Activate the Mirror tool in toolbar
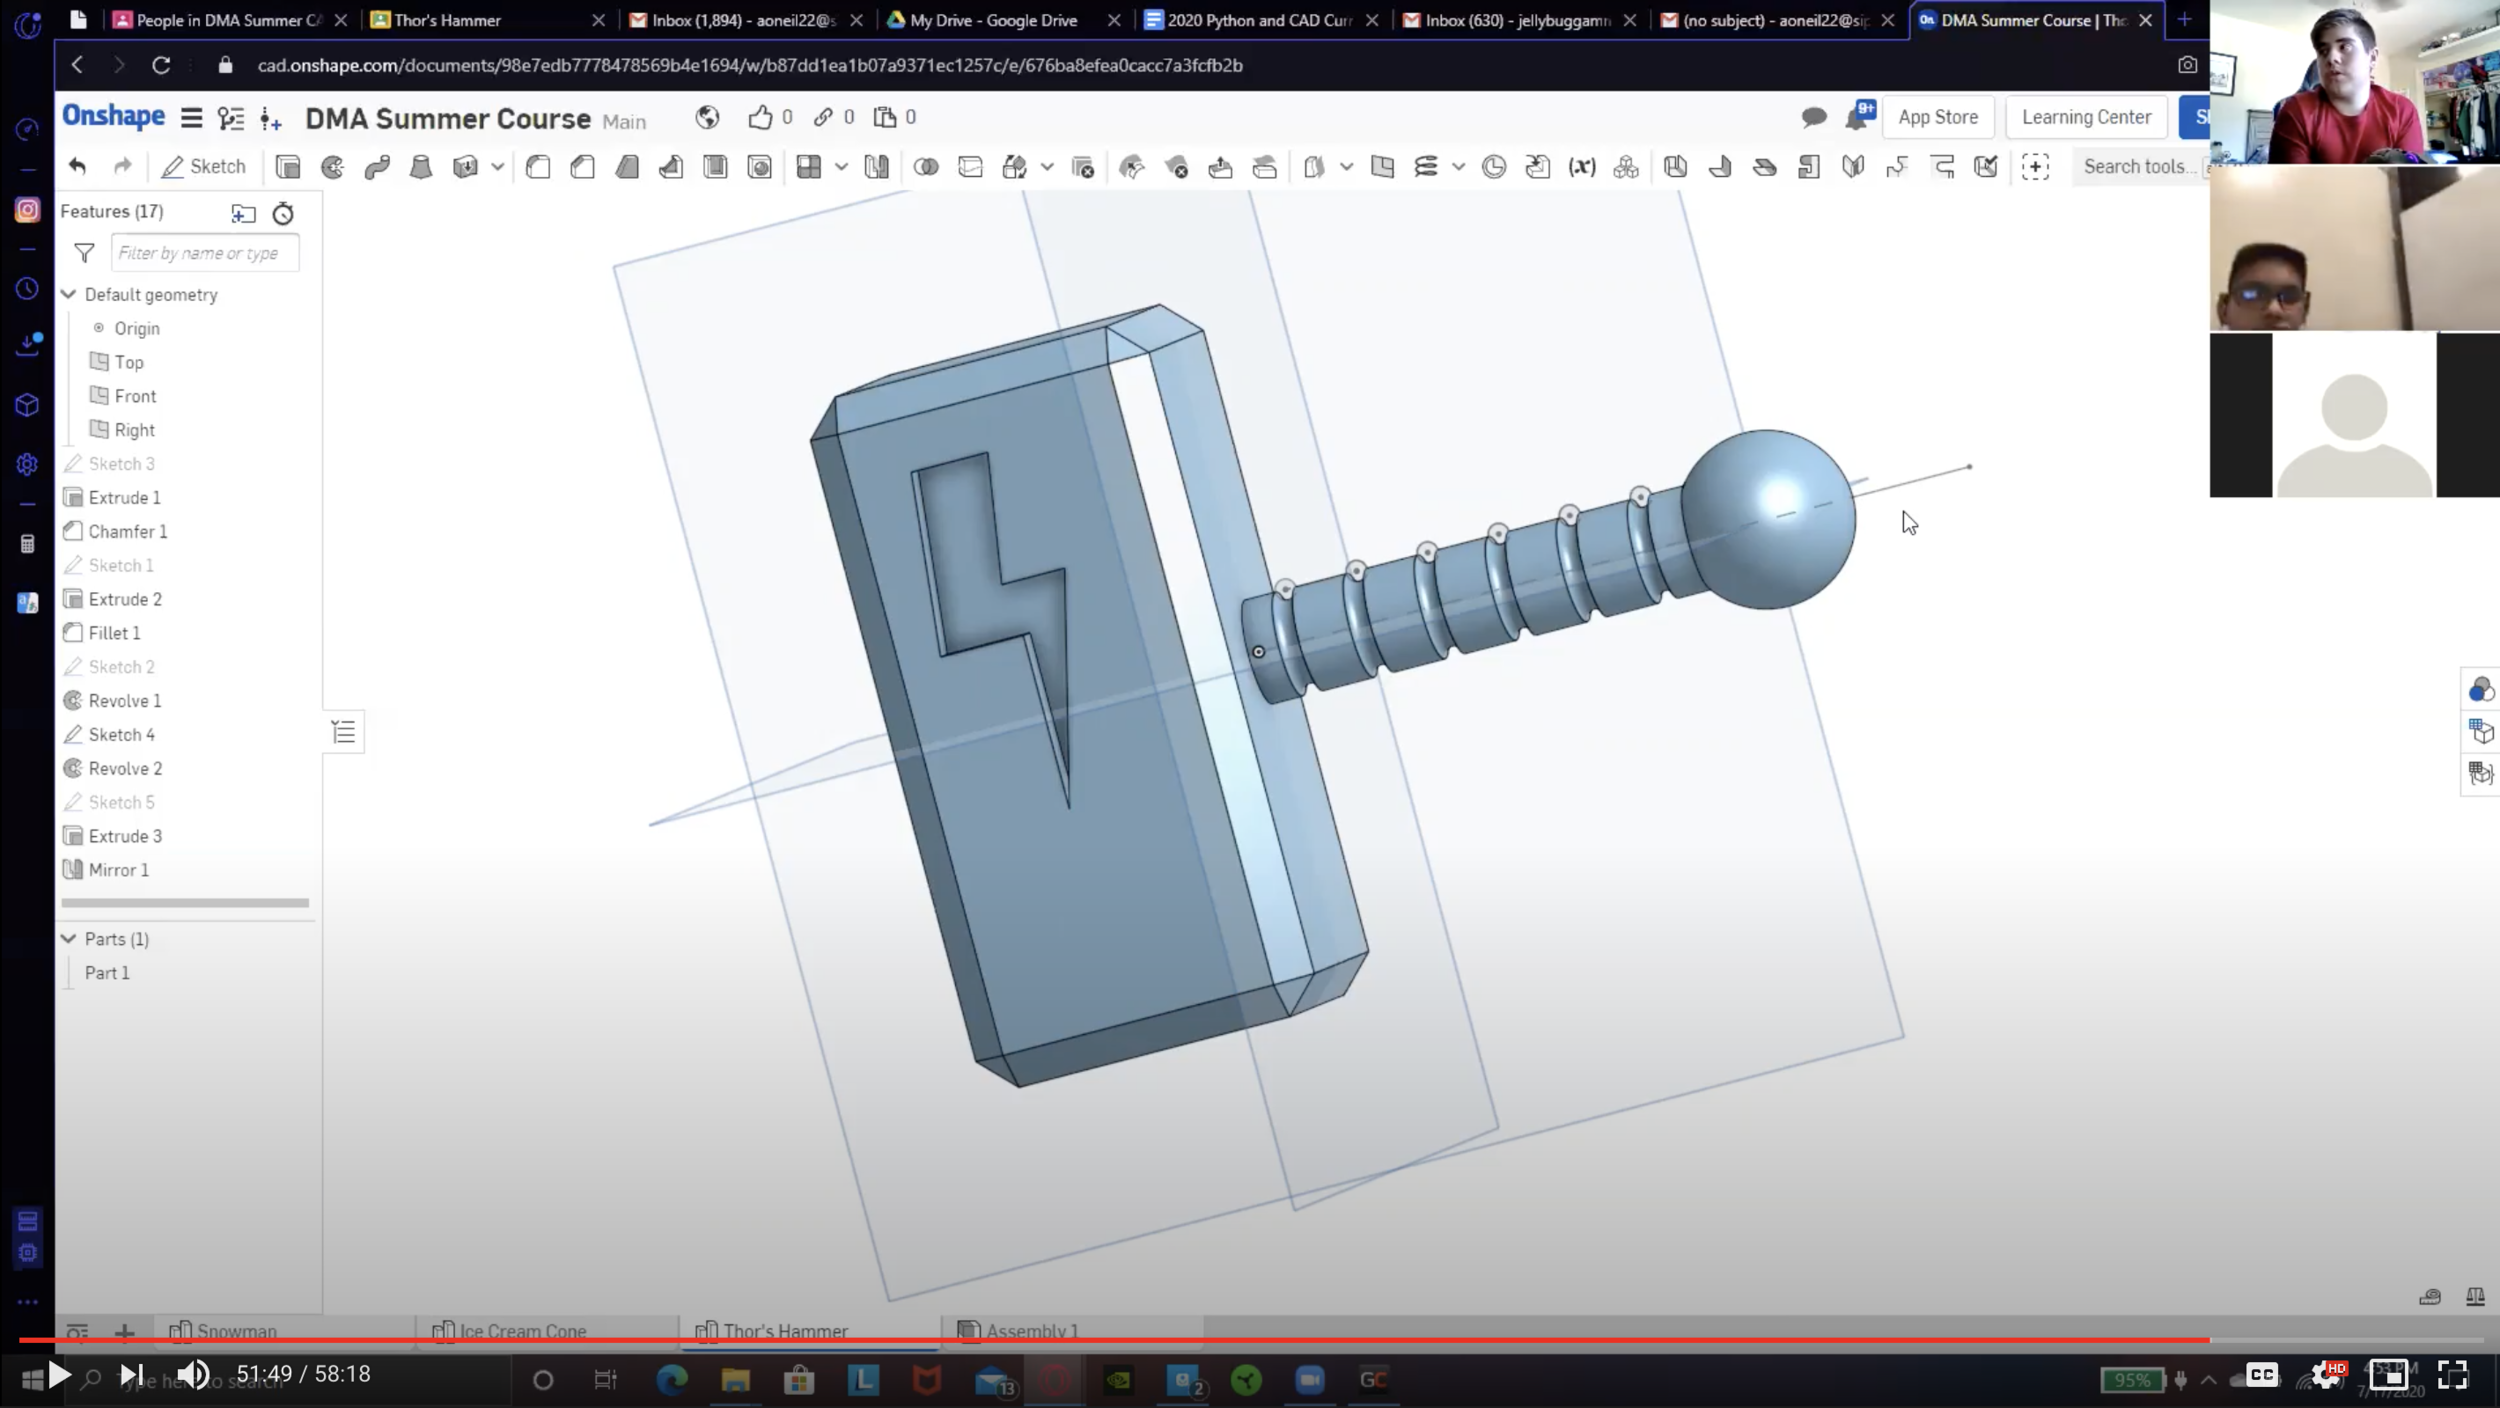The height and width of the screenshot is (1408, 2500). (876, 167)
